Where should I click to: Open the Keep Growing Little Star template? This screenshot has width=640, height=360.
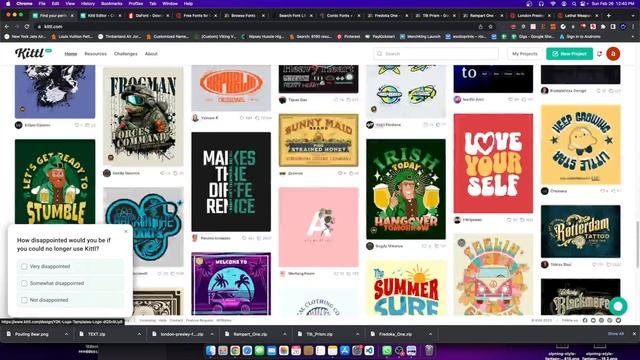pos(580,145)
